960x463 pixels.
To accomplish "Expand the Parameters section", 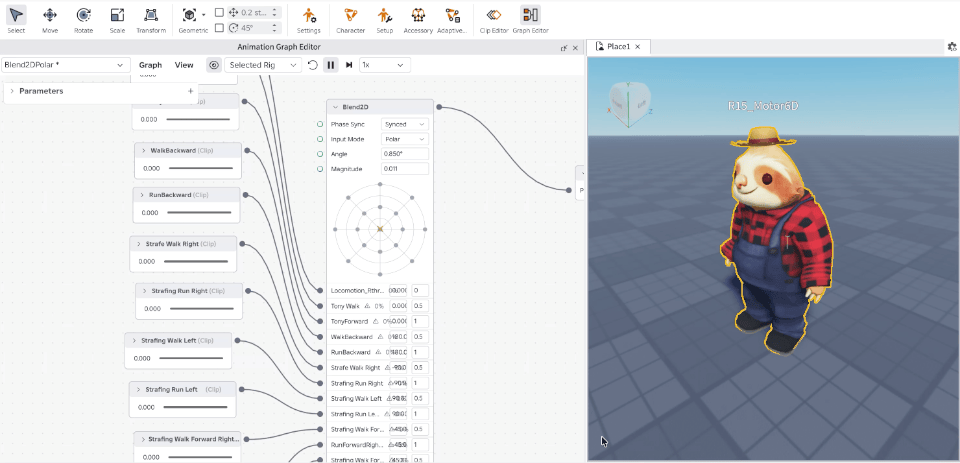I will [12, 91].
